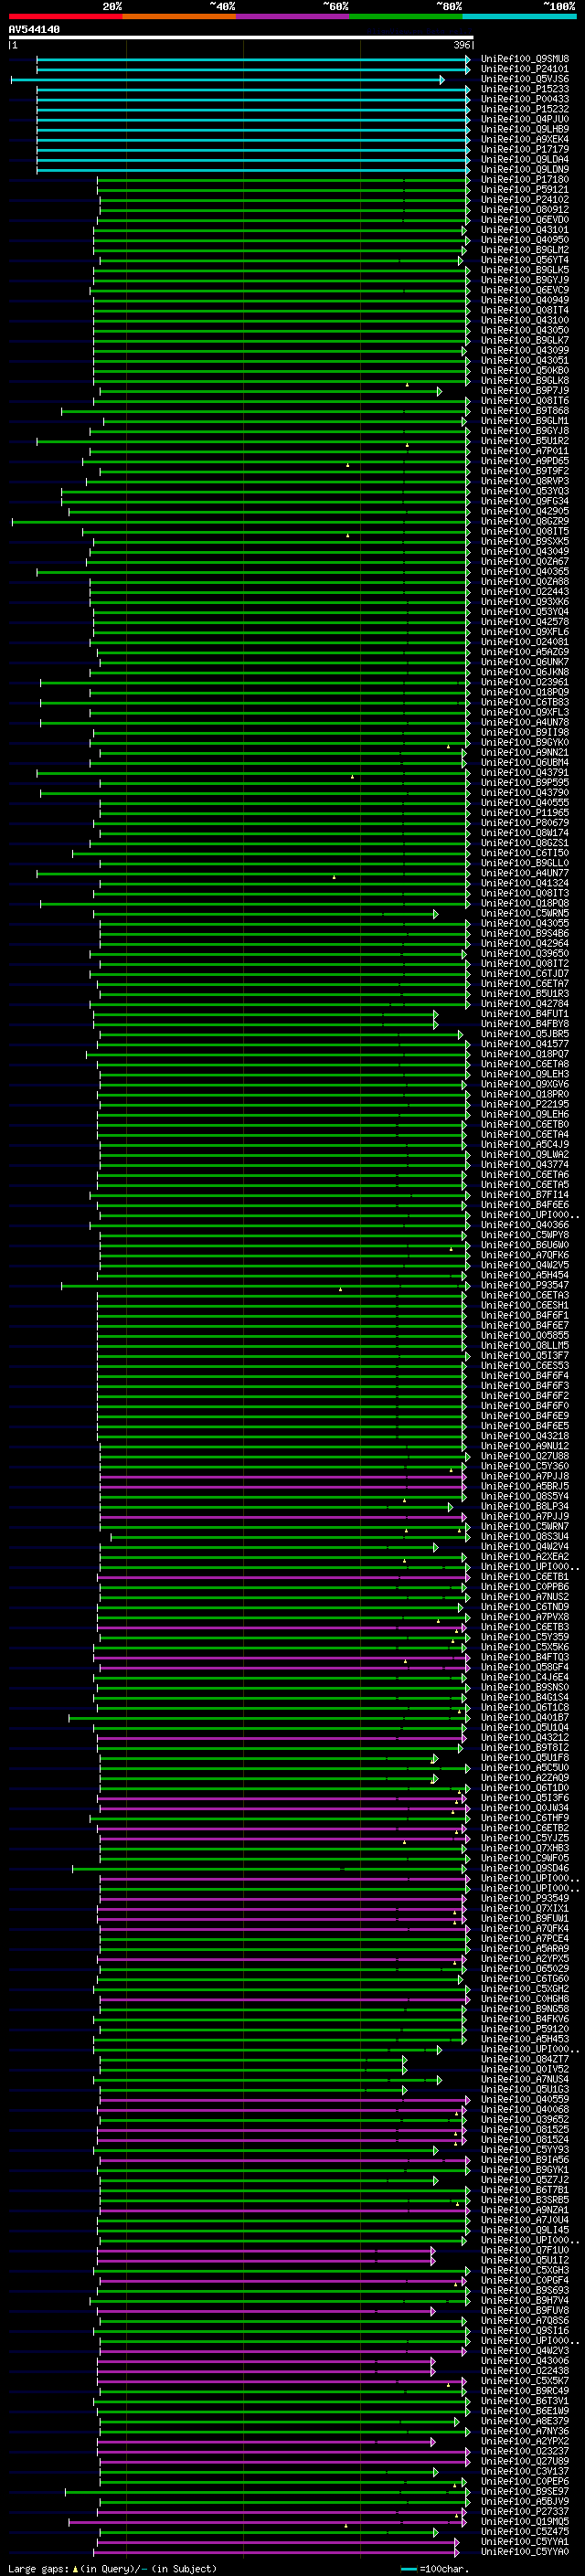585x2576 pixels.
Task: Click the UniRef100_P11965 label
Action: click(x=524, y=813)
